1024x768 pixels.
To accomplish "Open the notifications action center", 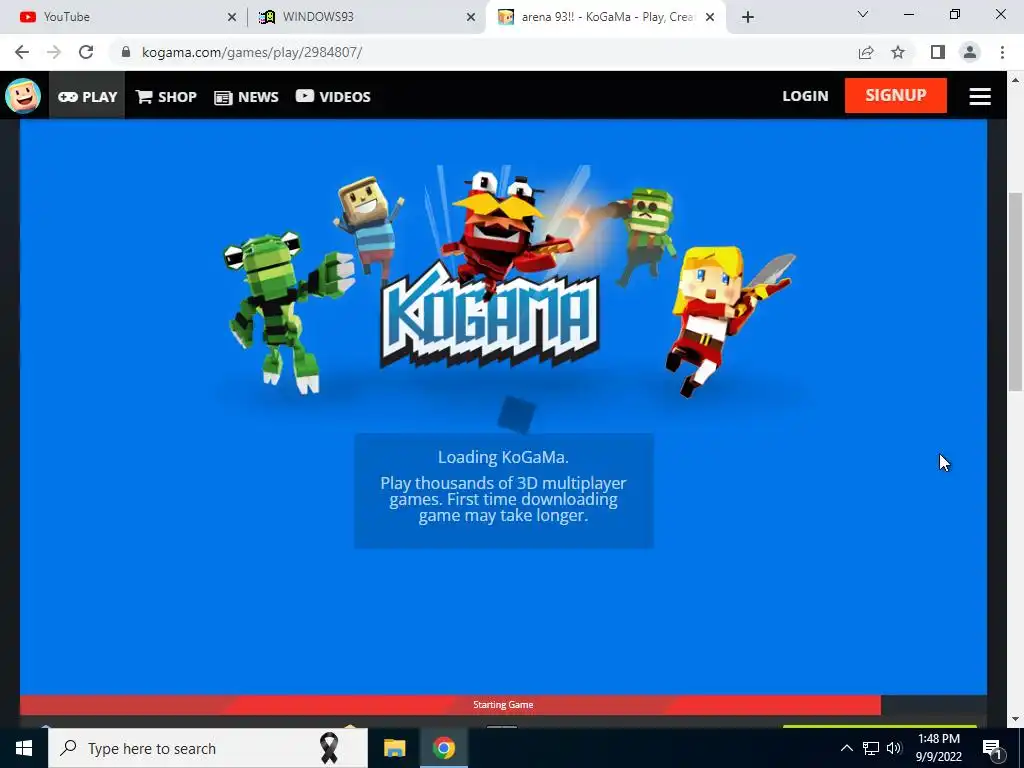I will tap(993, 748).
